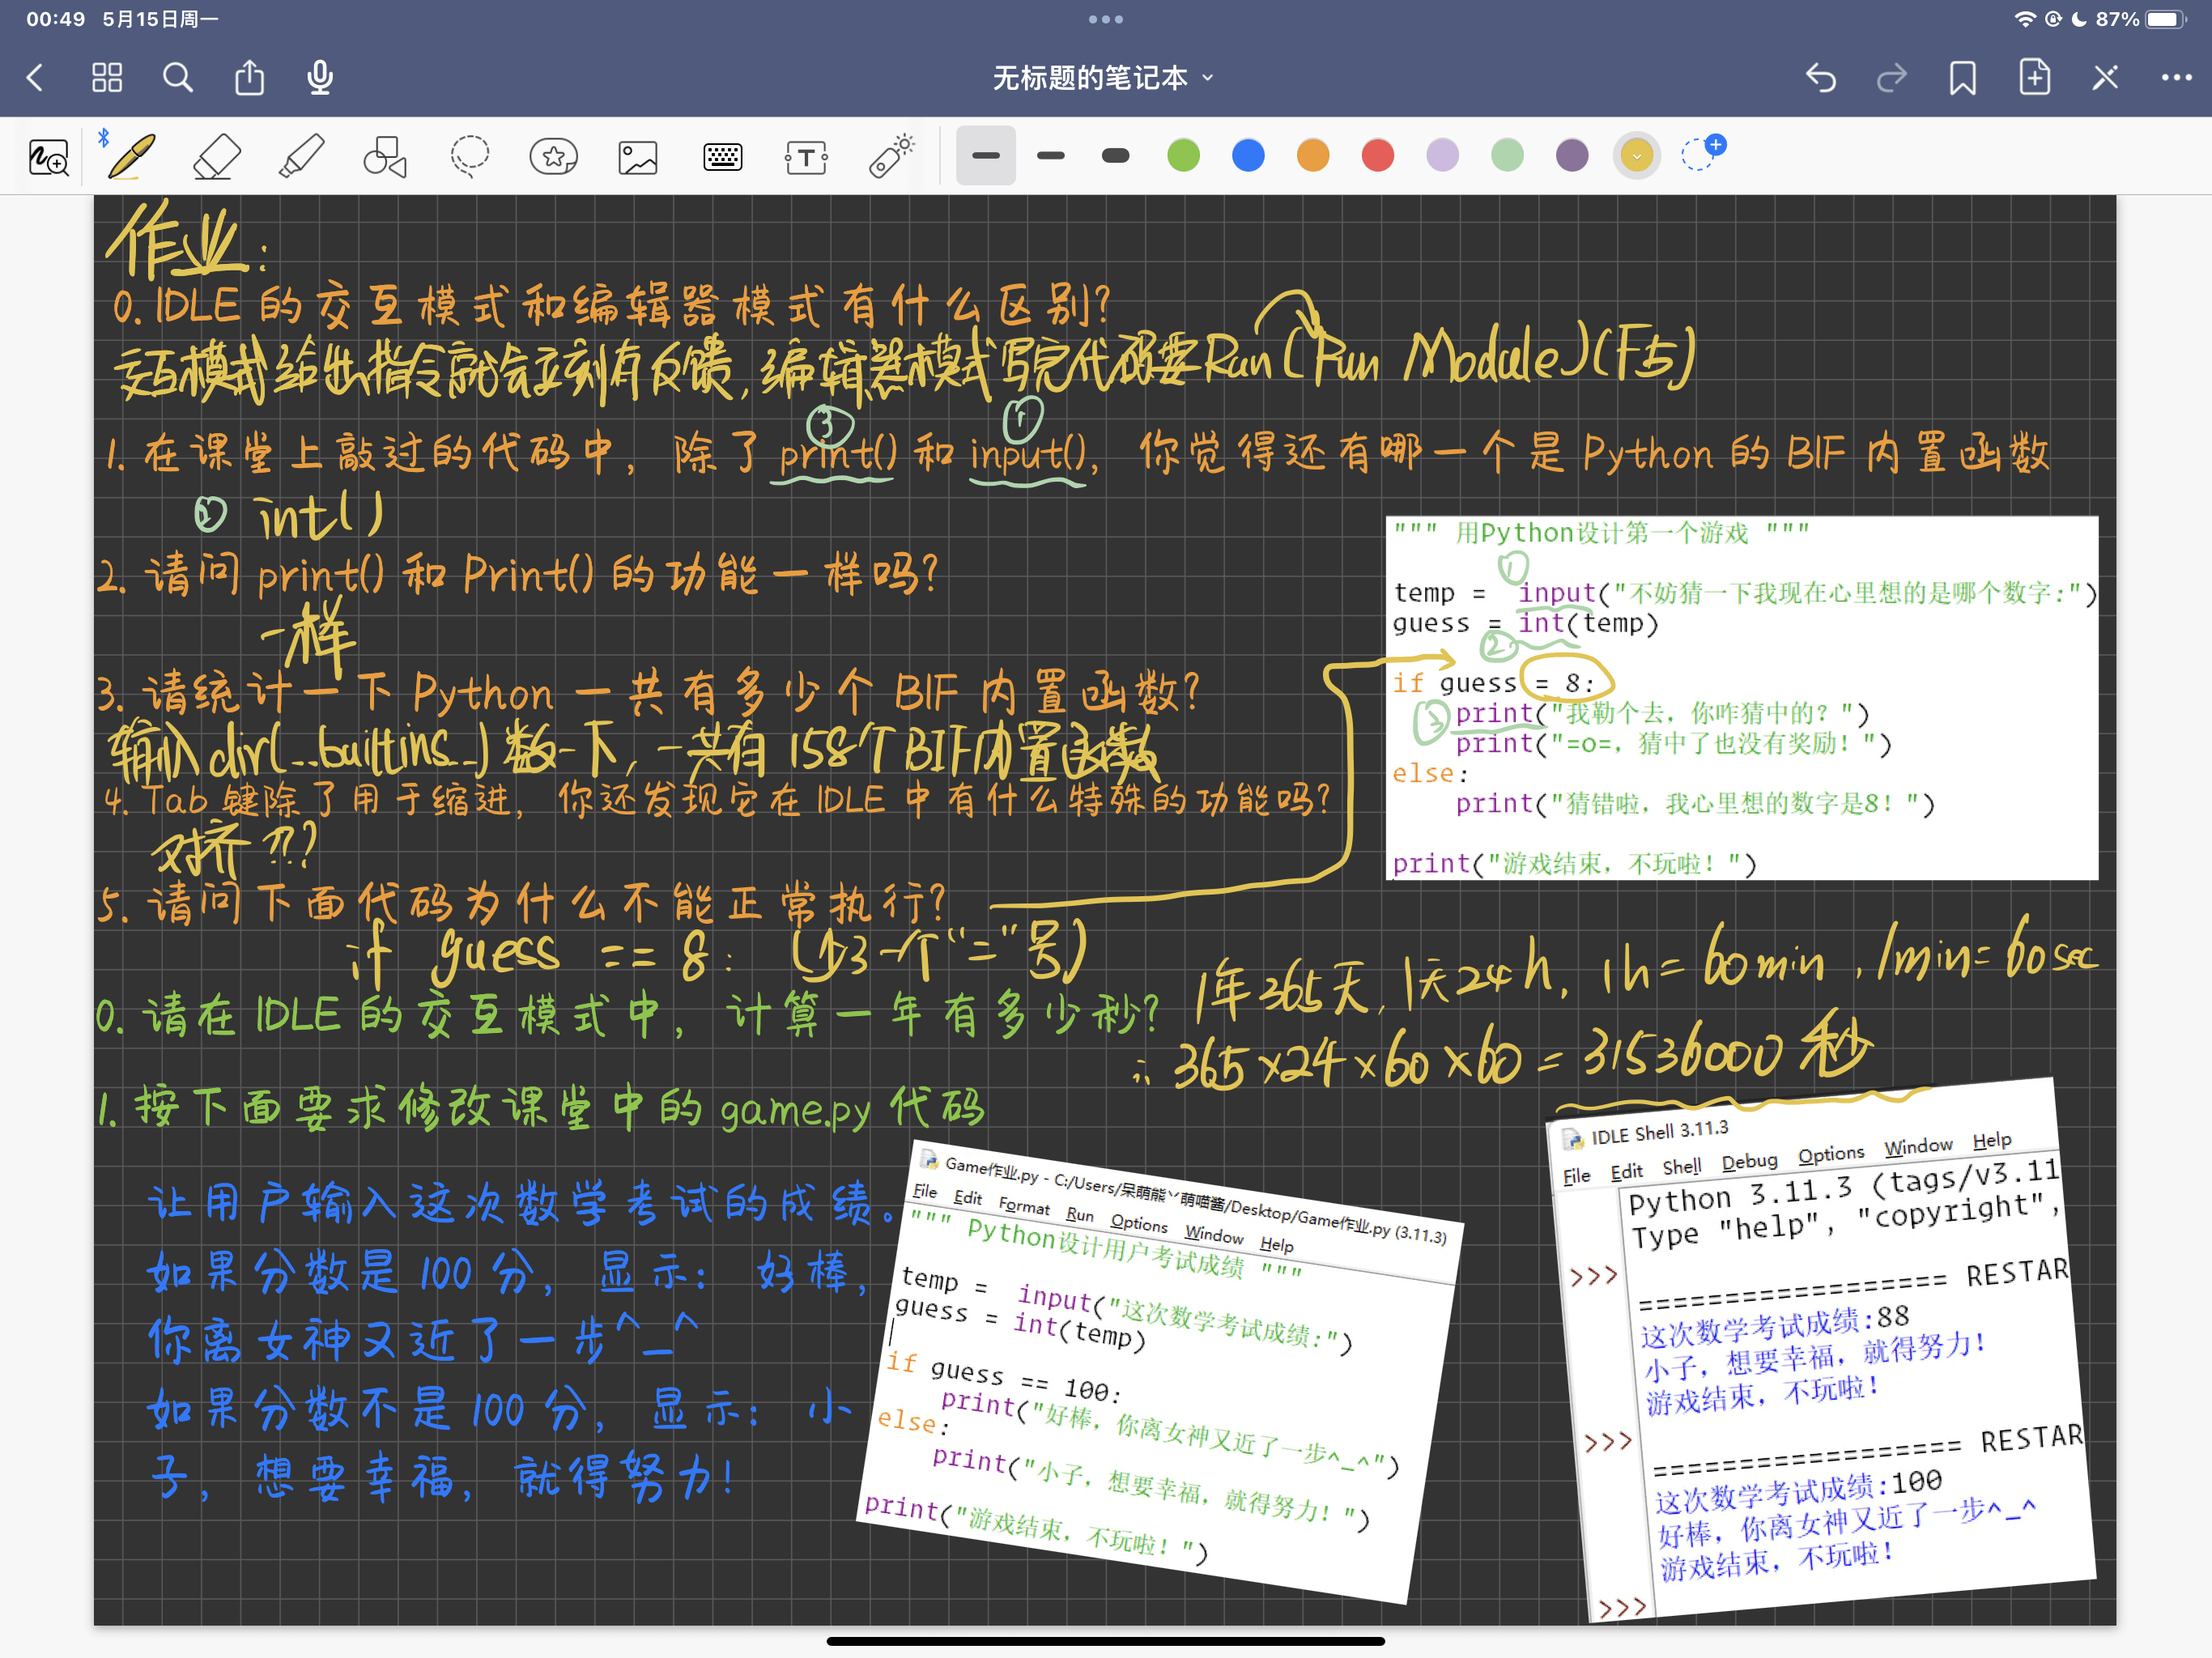Viewport: 2212px width, 1658px height.
Task: Open the search magnifier
Action: (x=178, y=77)
